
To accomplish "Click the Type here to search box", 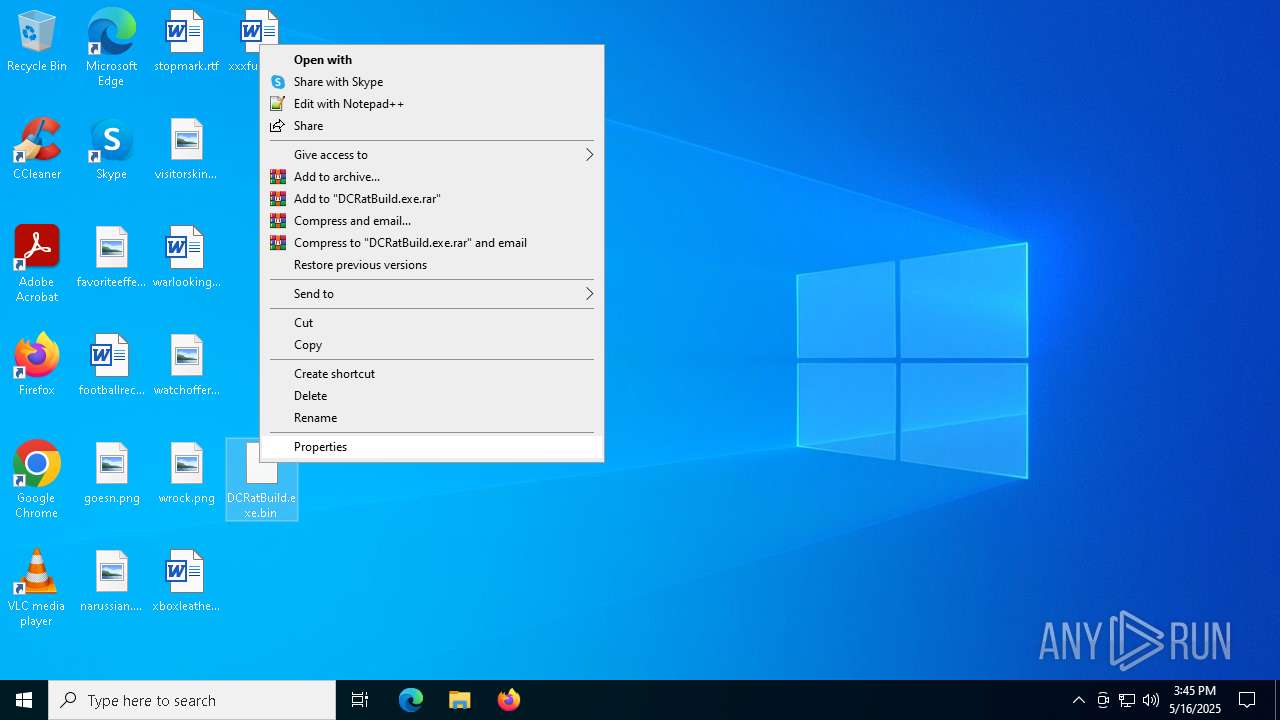I will (192, 700).
